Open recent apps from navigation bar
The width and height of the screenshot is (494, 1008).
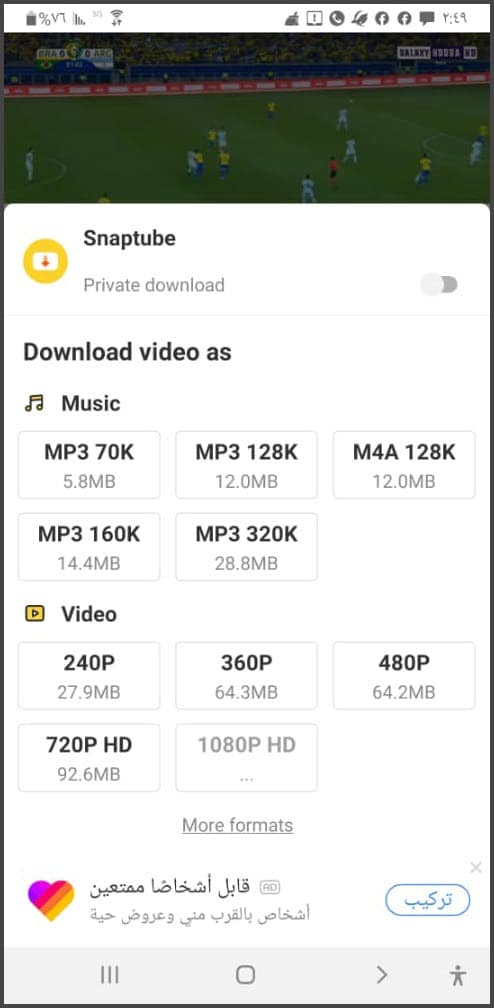click(x=110, y=975)
